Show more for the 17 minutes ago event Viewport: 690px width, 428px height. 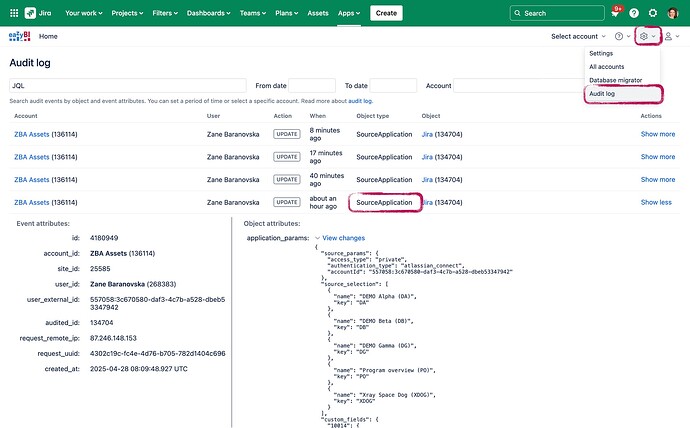(x=658, y=157)
